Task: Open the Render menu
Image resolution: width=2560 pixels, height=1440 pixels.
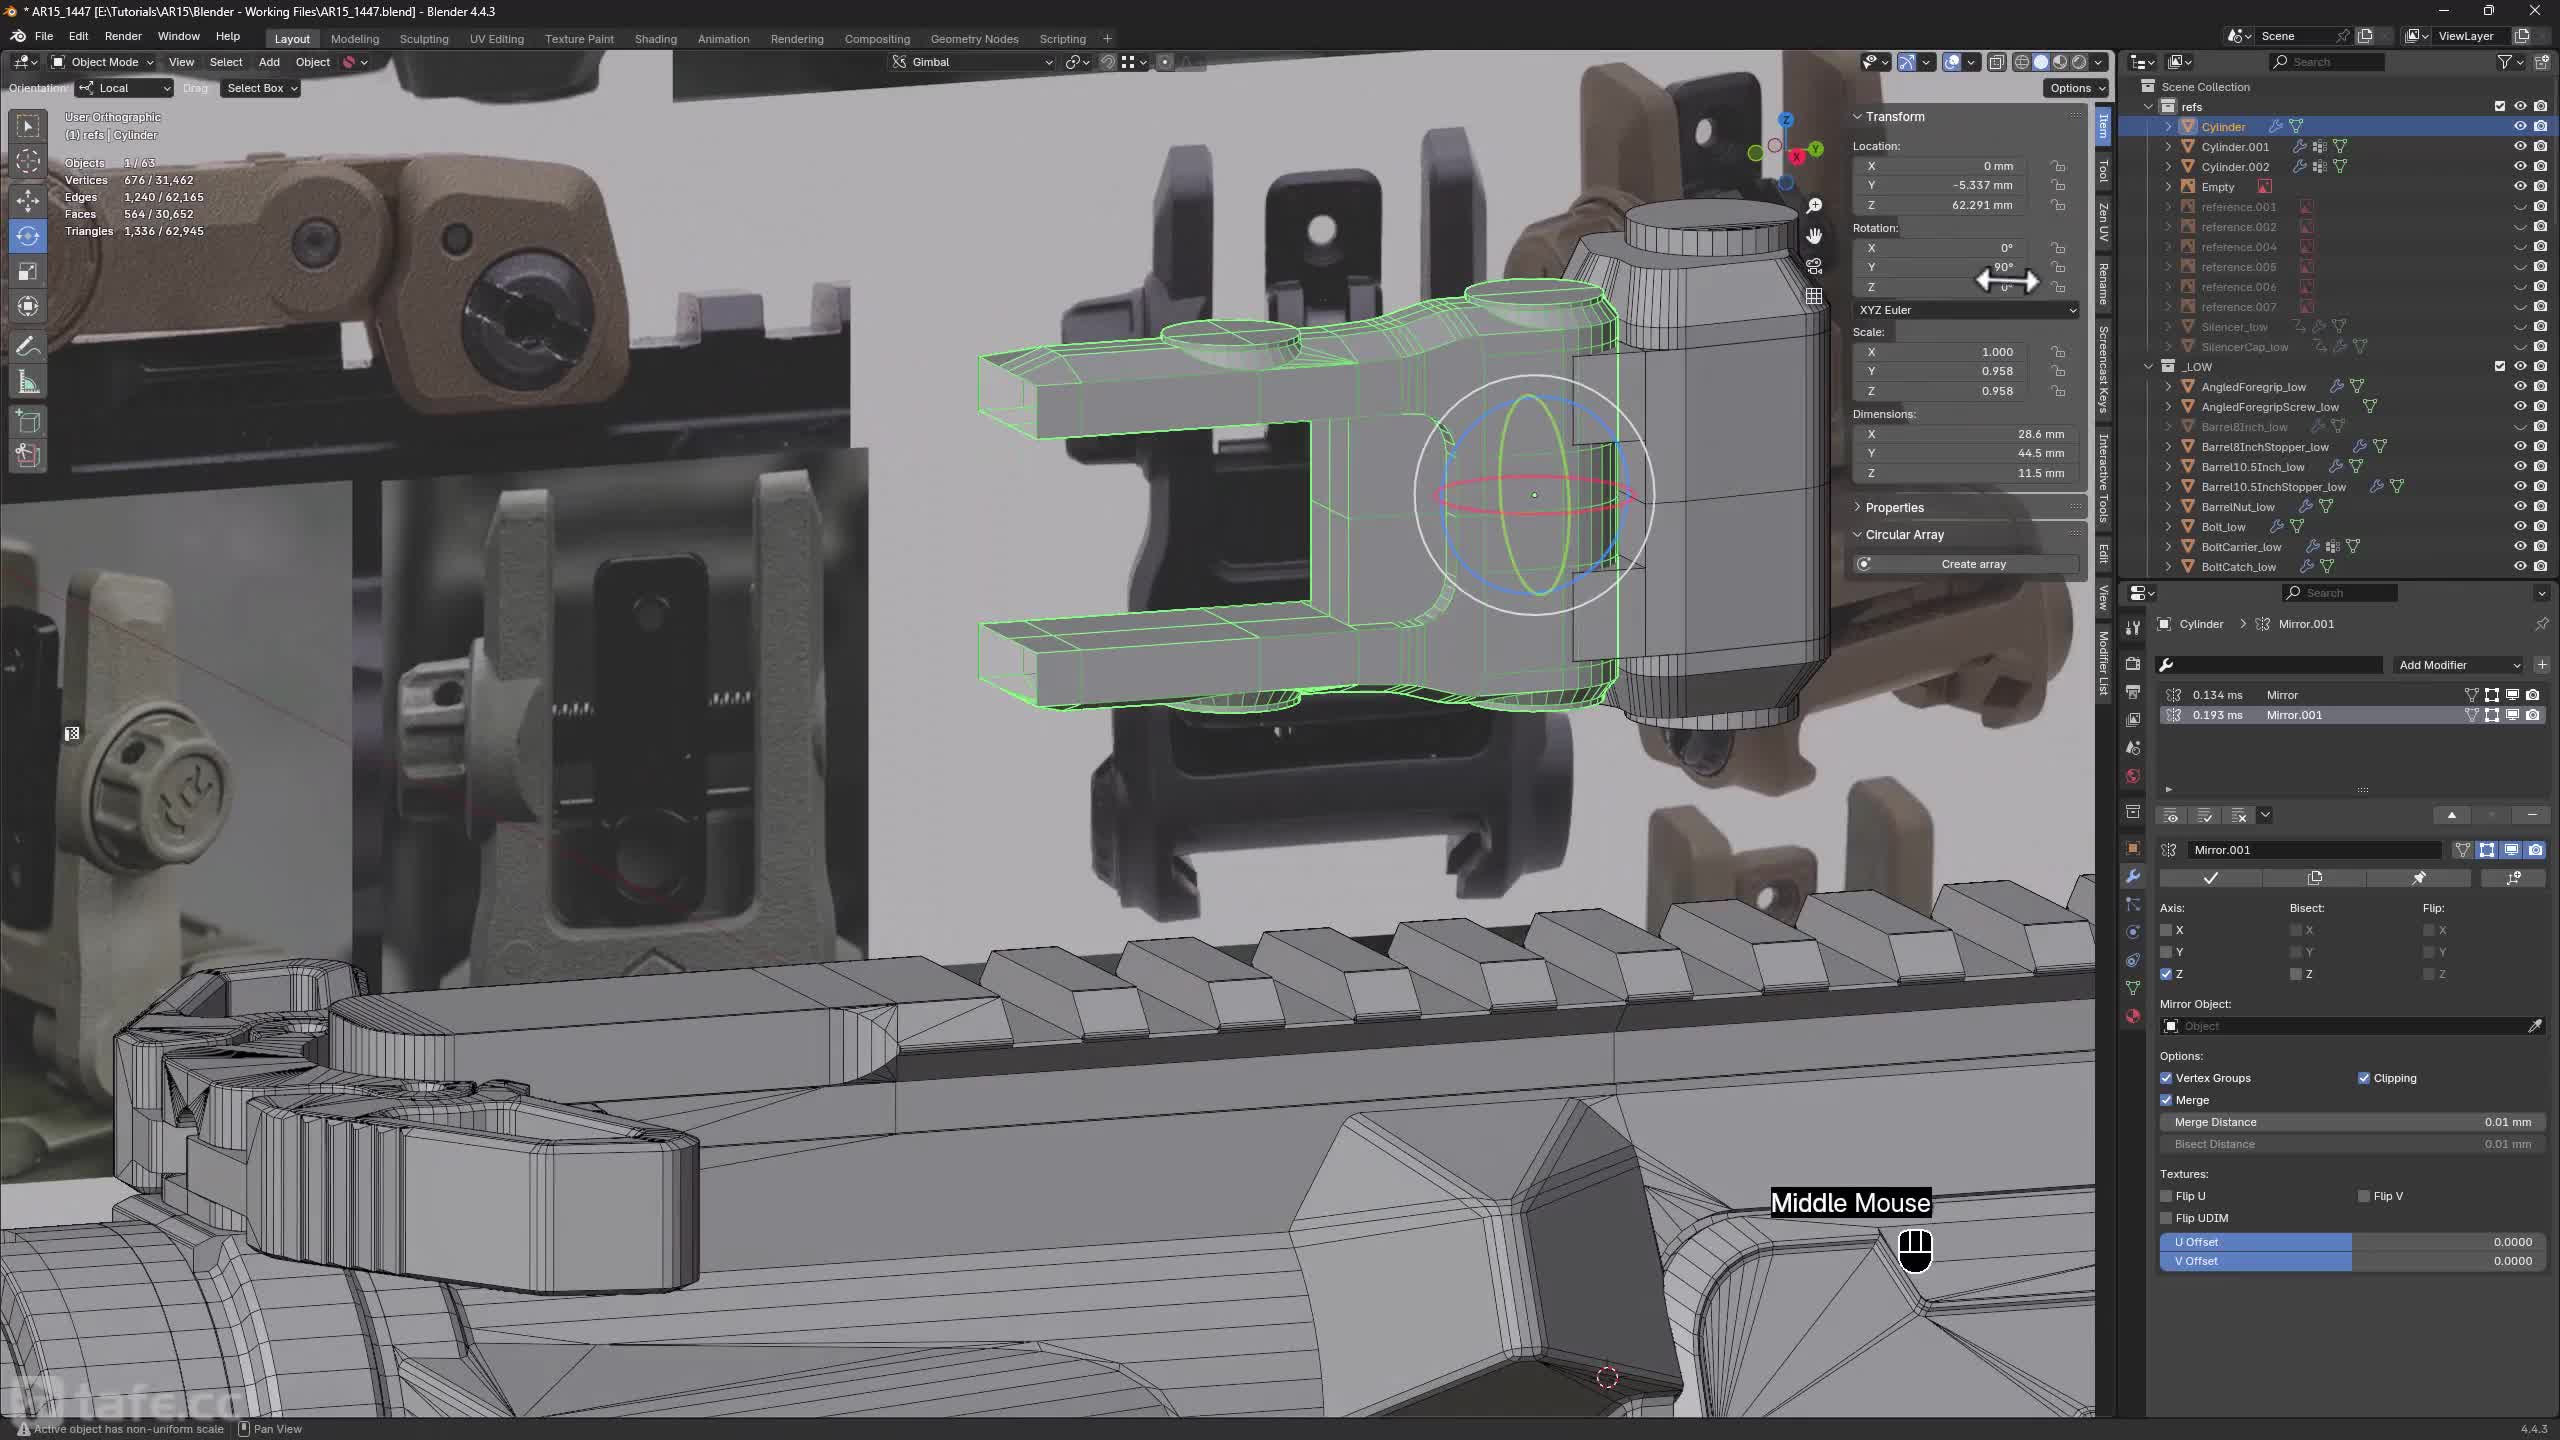Action: (123, 36)
